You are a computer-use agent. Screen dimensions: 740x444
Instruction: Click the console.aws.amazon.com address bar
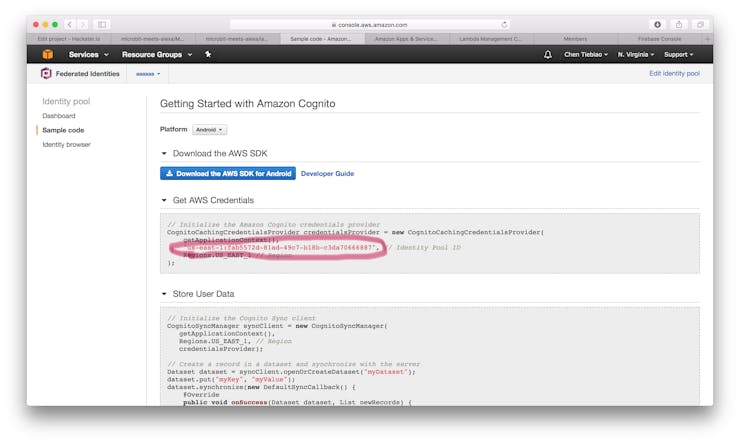coord(369,25)
